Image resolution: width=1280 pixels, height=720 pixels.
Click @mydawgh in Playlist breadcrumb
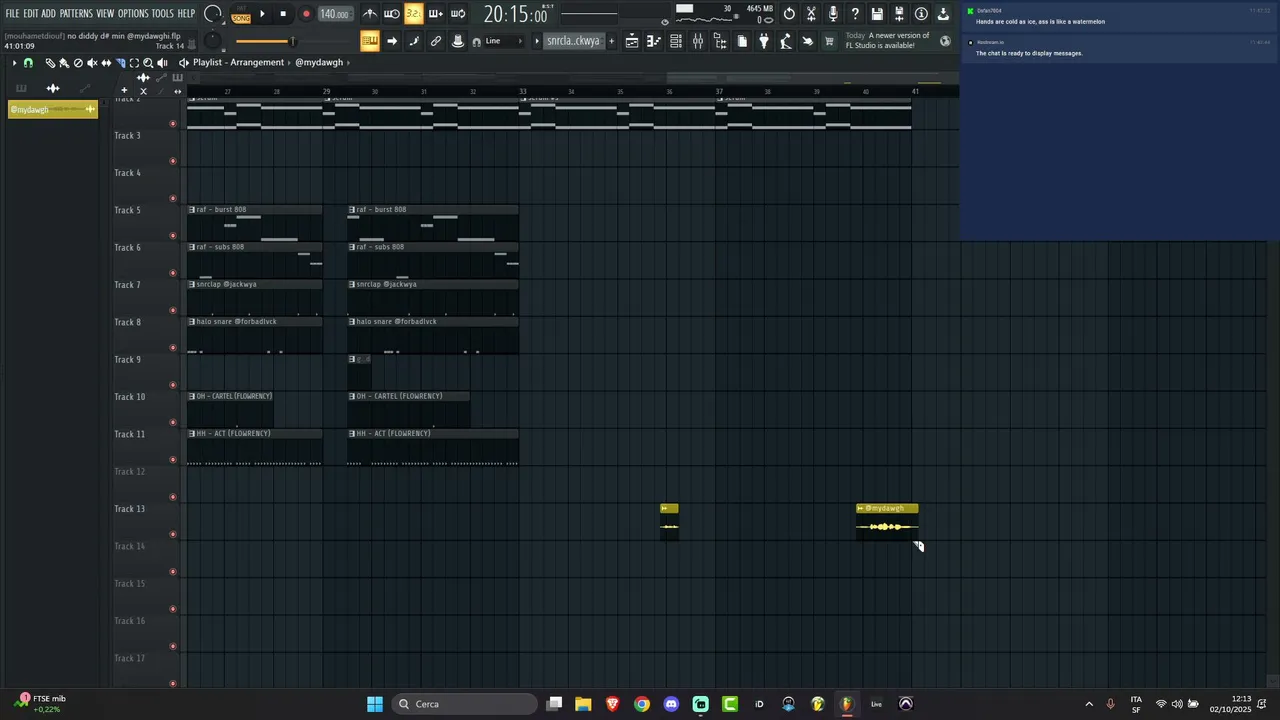pos(319,62)
